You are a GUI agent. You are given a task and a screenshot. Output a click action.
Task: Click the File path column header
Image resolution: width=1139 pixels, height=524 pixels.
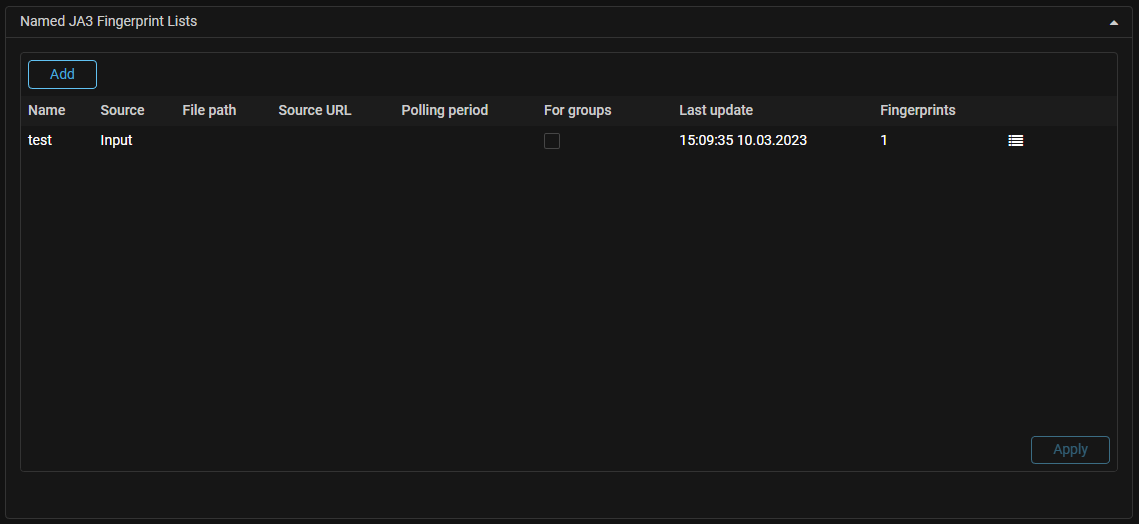(209, 110)
